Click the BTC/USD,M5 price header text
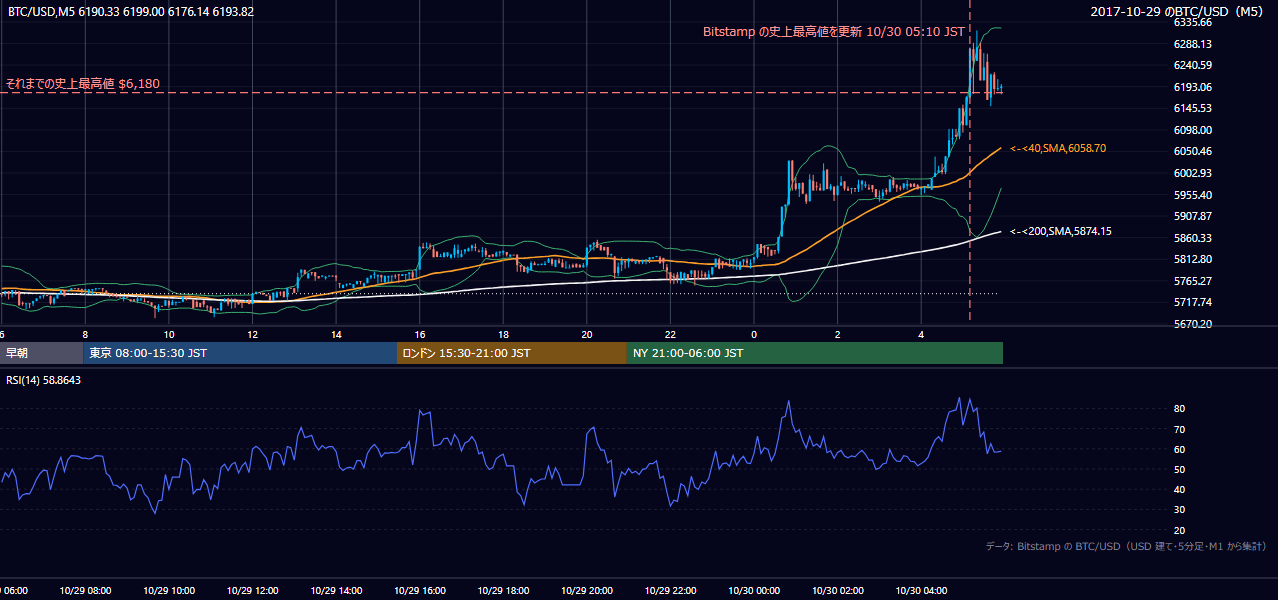The width and height of the screenshot is (1278, 600). coord(130,11)
